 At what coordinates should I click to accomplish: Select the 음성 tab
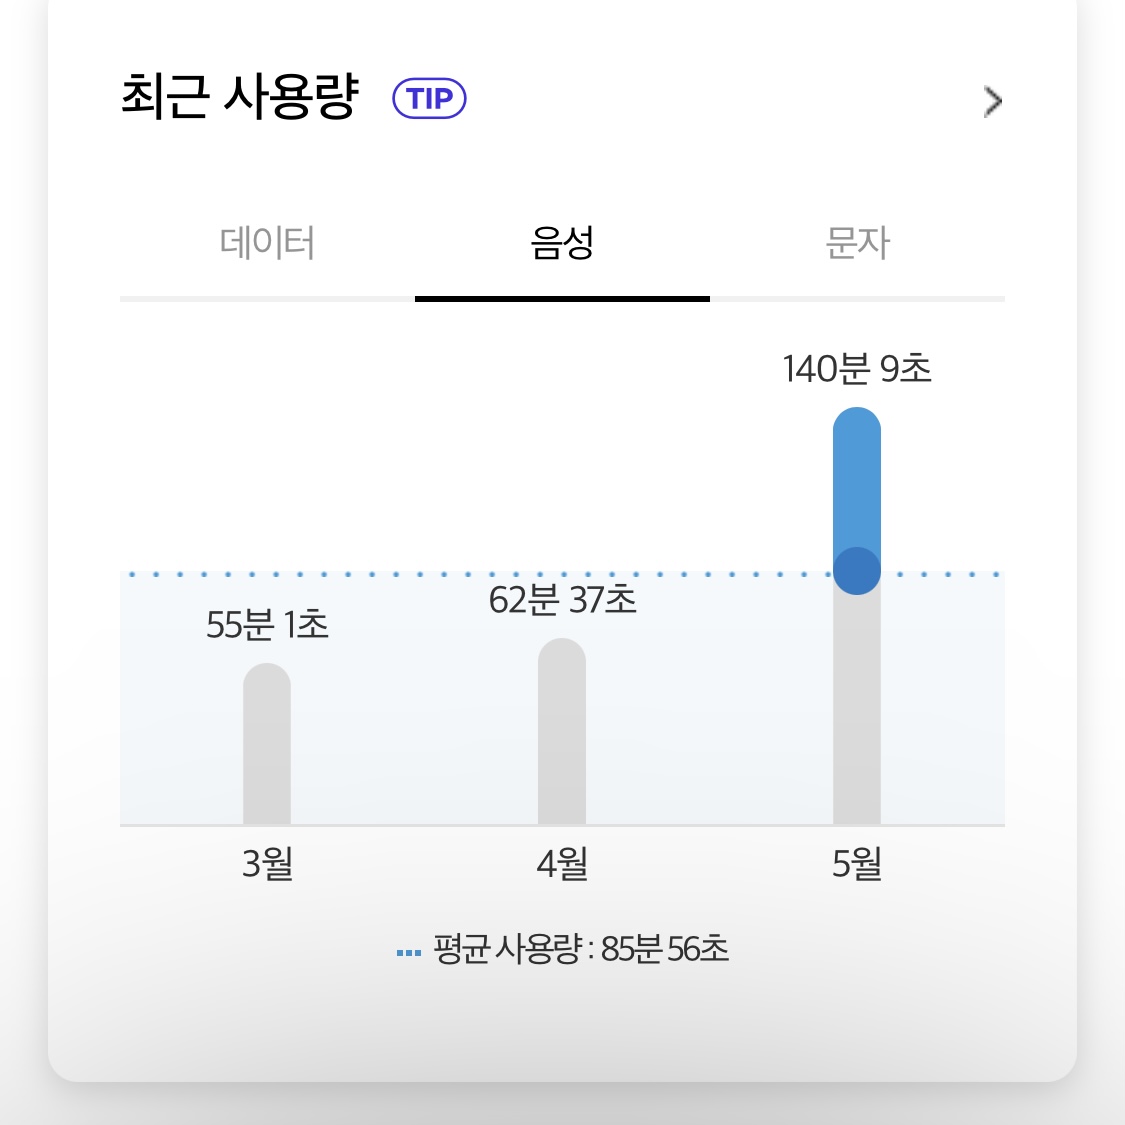click(562, 243)
